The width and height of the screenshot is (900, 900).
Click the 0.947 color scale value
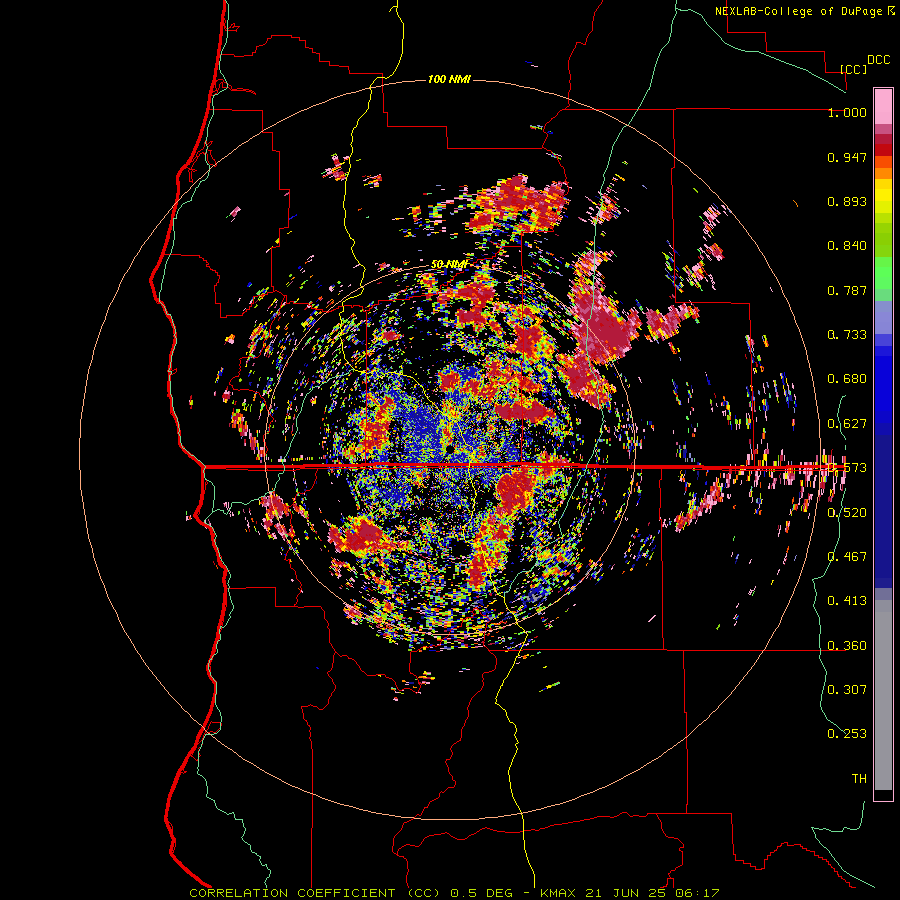pyautogui.click(x=847, y=157)
